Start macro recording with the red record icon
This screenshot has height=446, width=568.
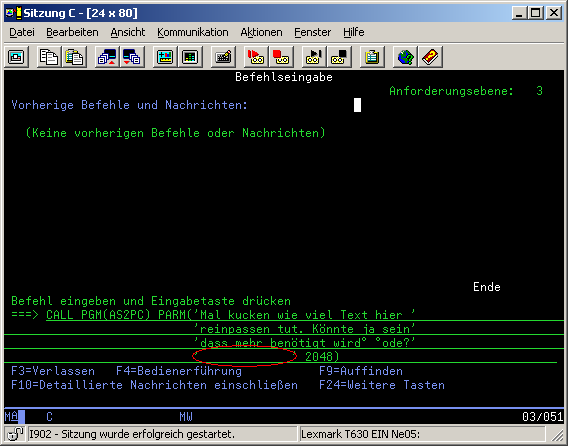coord(256,57)
